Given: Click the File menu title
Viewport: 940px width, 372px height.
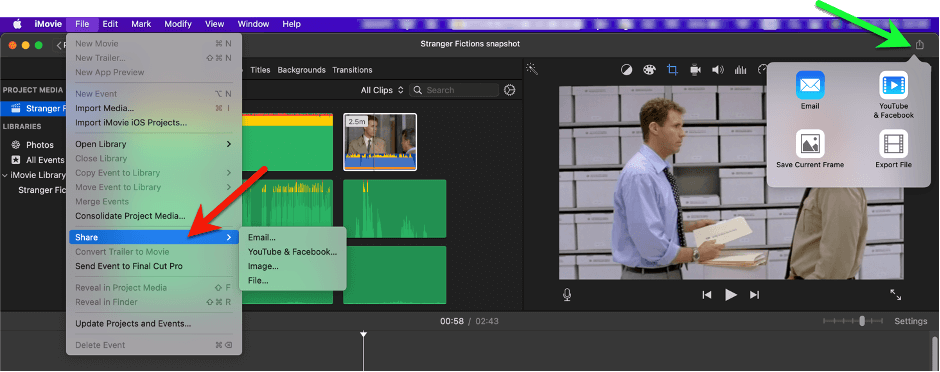Looking at the screenshot, I should (x=82, y=24).
